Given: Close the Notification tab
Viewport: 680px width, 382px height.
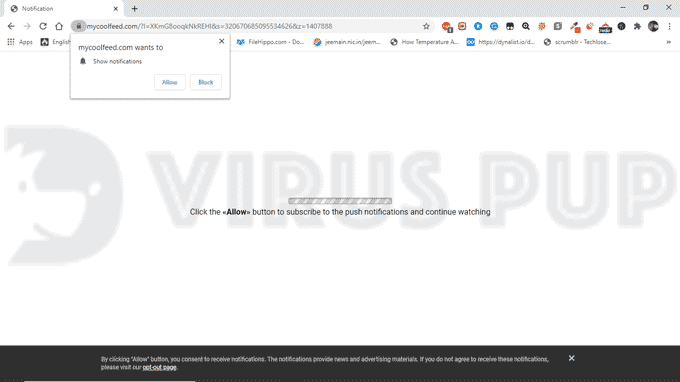Looking at the screenshot, I should pos(116,9).
